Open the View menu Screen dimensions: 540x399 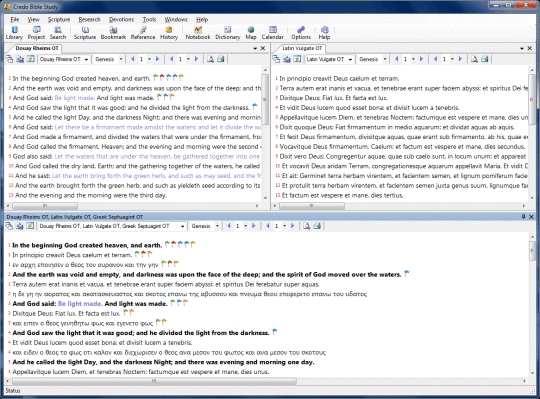(33, 19)
